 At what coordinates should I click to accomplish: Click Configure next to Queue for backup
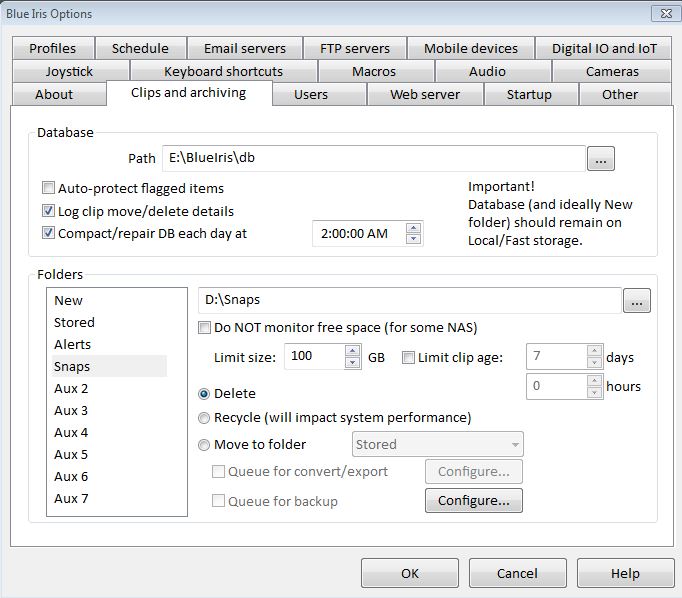coord(474,501)
